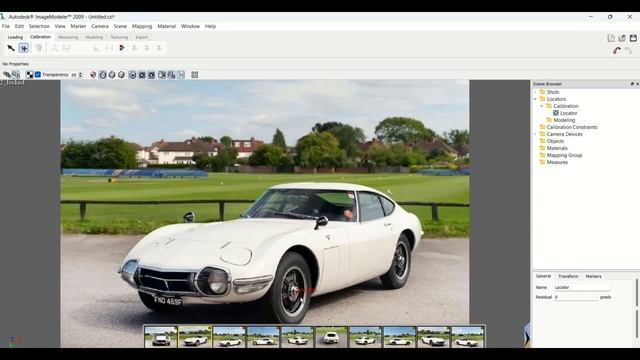Click the image and model view icon
This screenshot has height=360, width=640.
coord(171,75)
